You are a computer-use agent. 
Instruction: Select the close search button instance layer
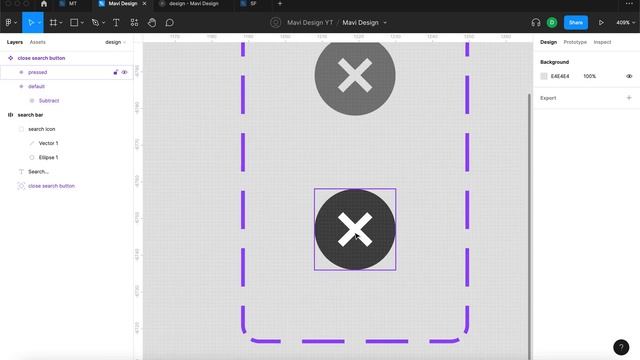coord(51,186)
